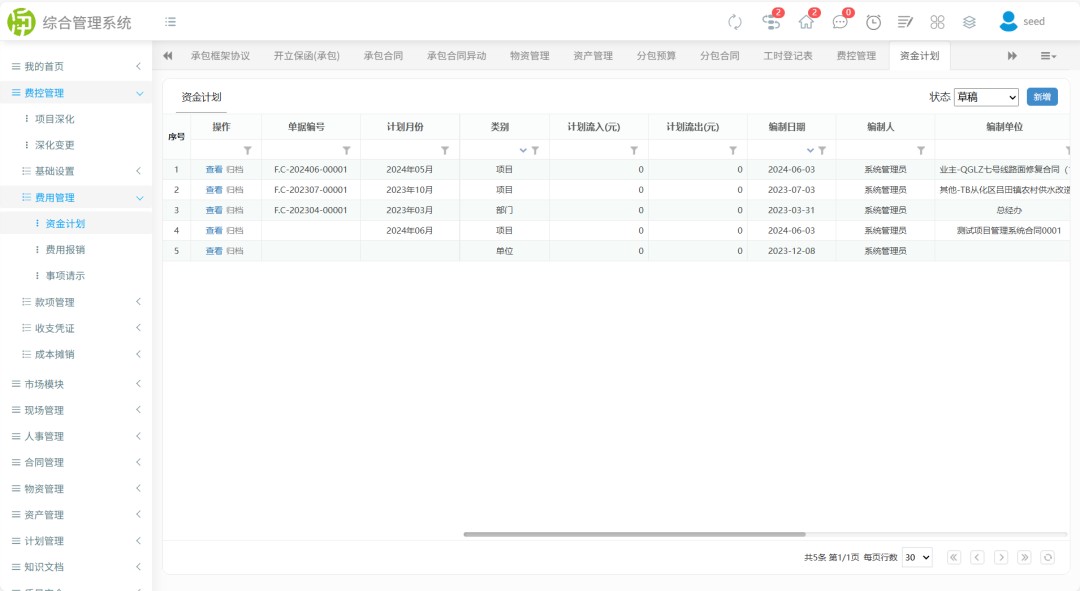Open the 状态 dropdown showing 草稿
Viewport: 1080px width, 591px height.
tap(985, 97)
